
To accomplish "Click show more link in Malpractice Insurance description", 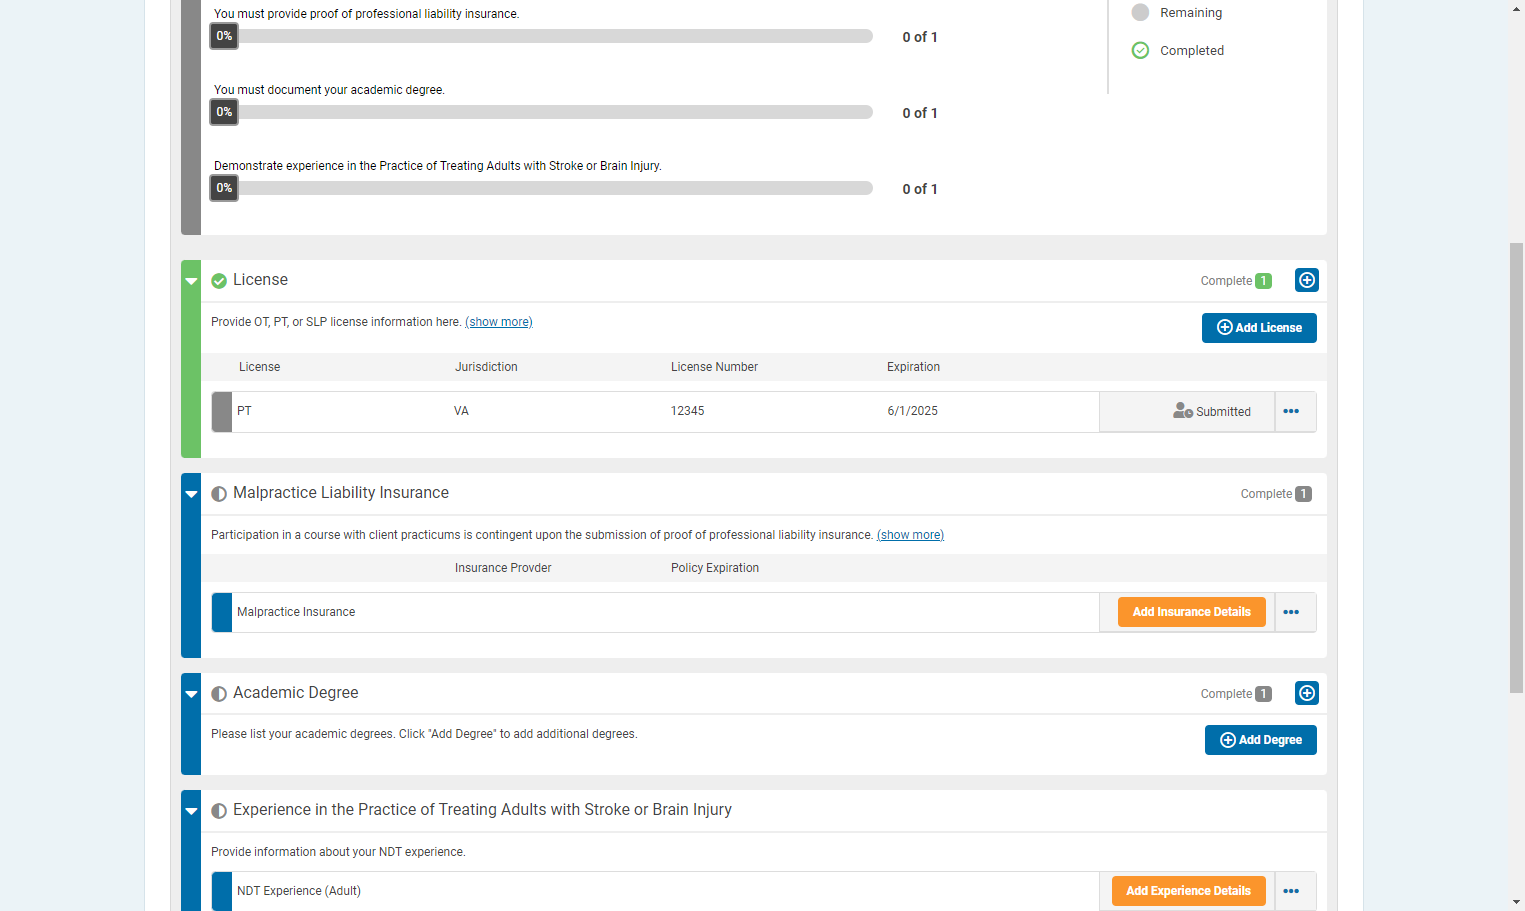I will pos(910,535).
